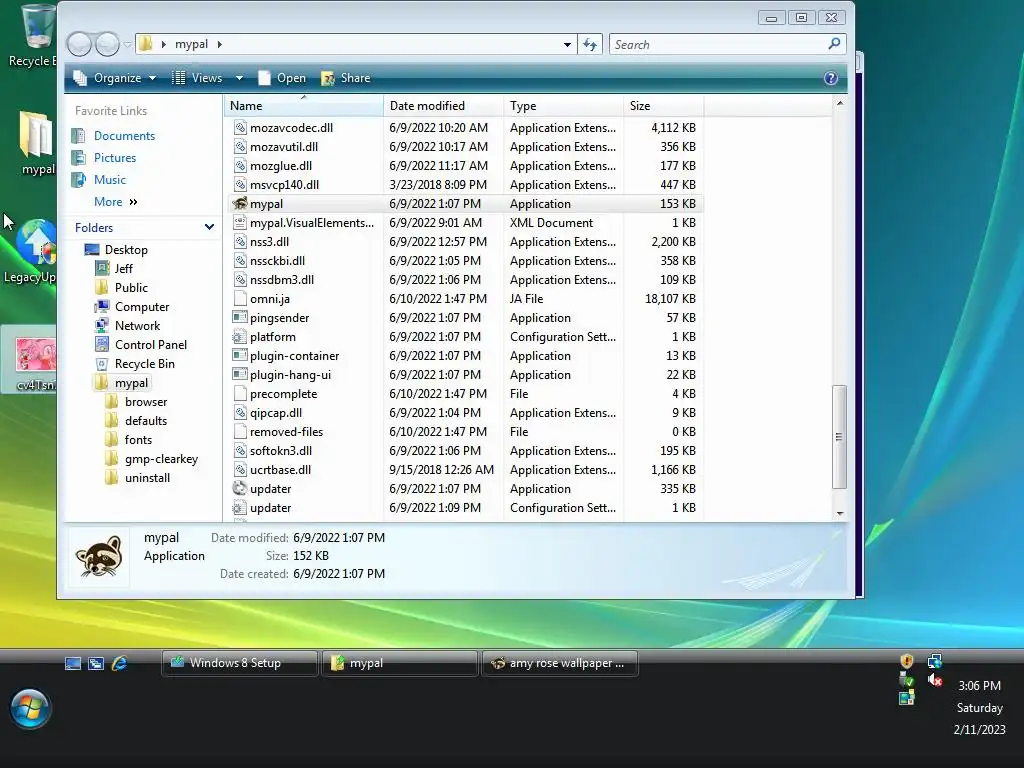Click the refresh button beside address bar
Image resolution: width=1024 pixels, height=768 pixels.
tap(590, 44)
